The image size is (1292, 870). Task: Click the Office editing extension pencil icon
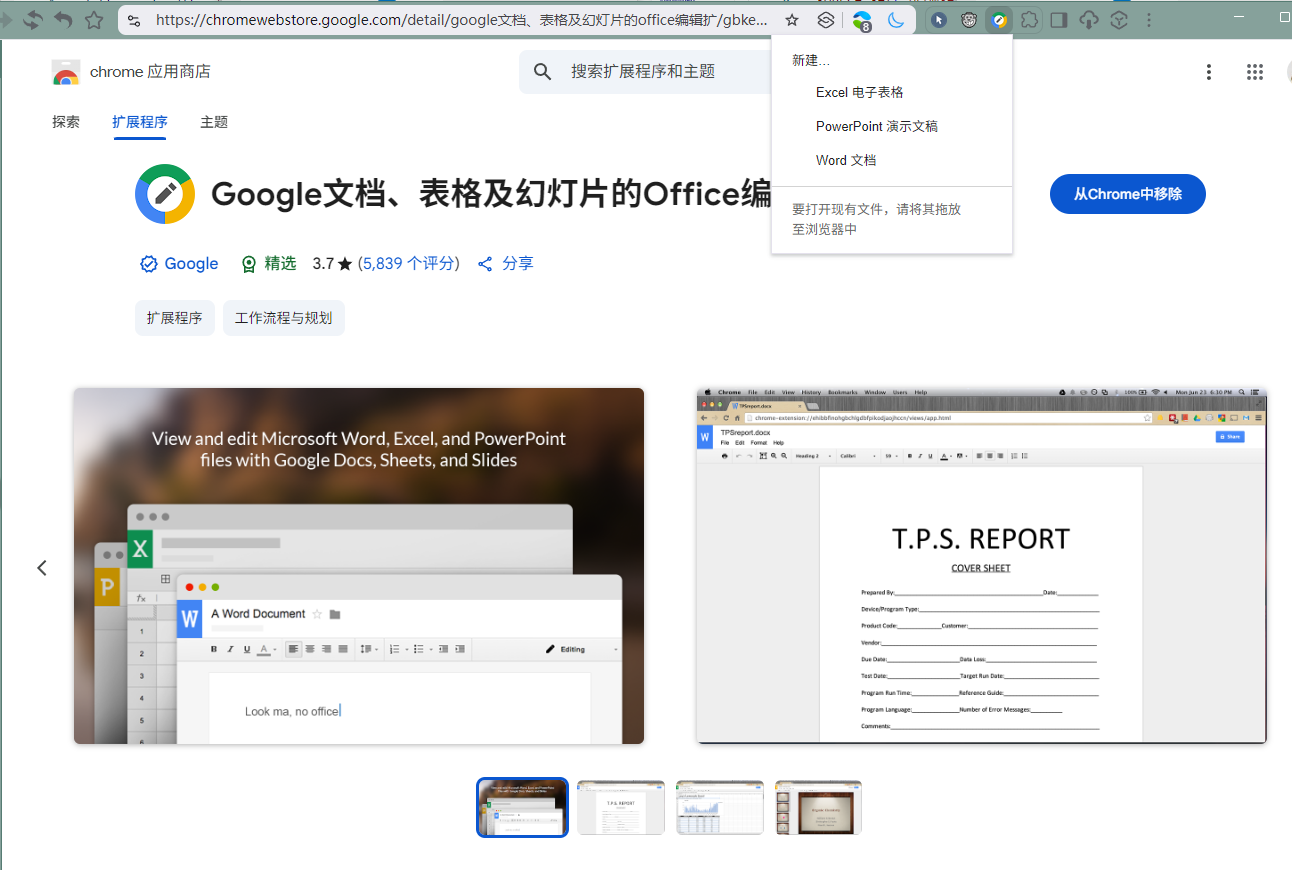pyautogui.click(x=999, y=20)
